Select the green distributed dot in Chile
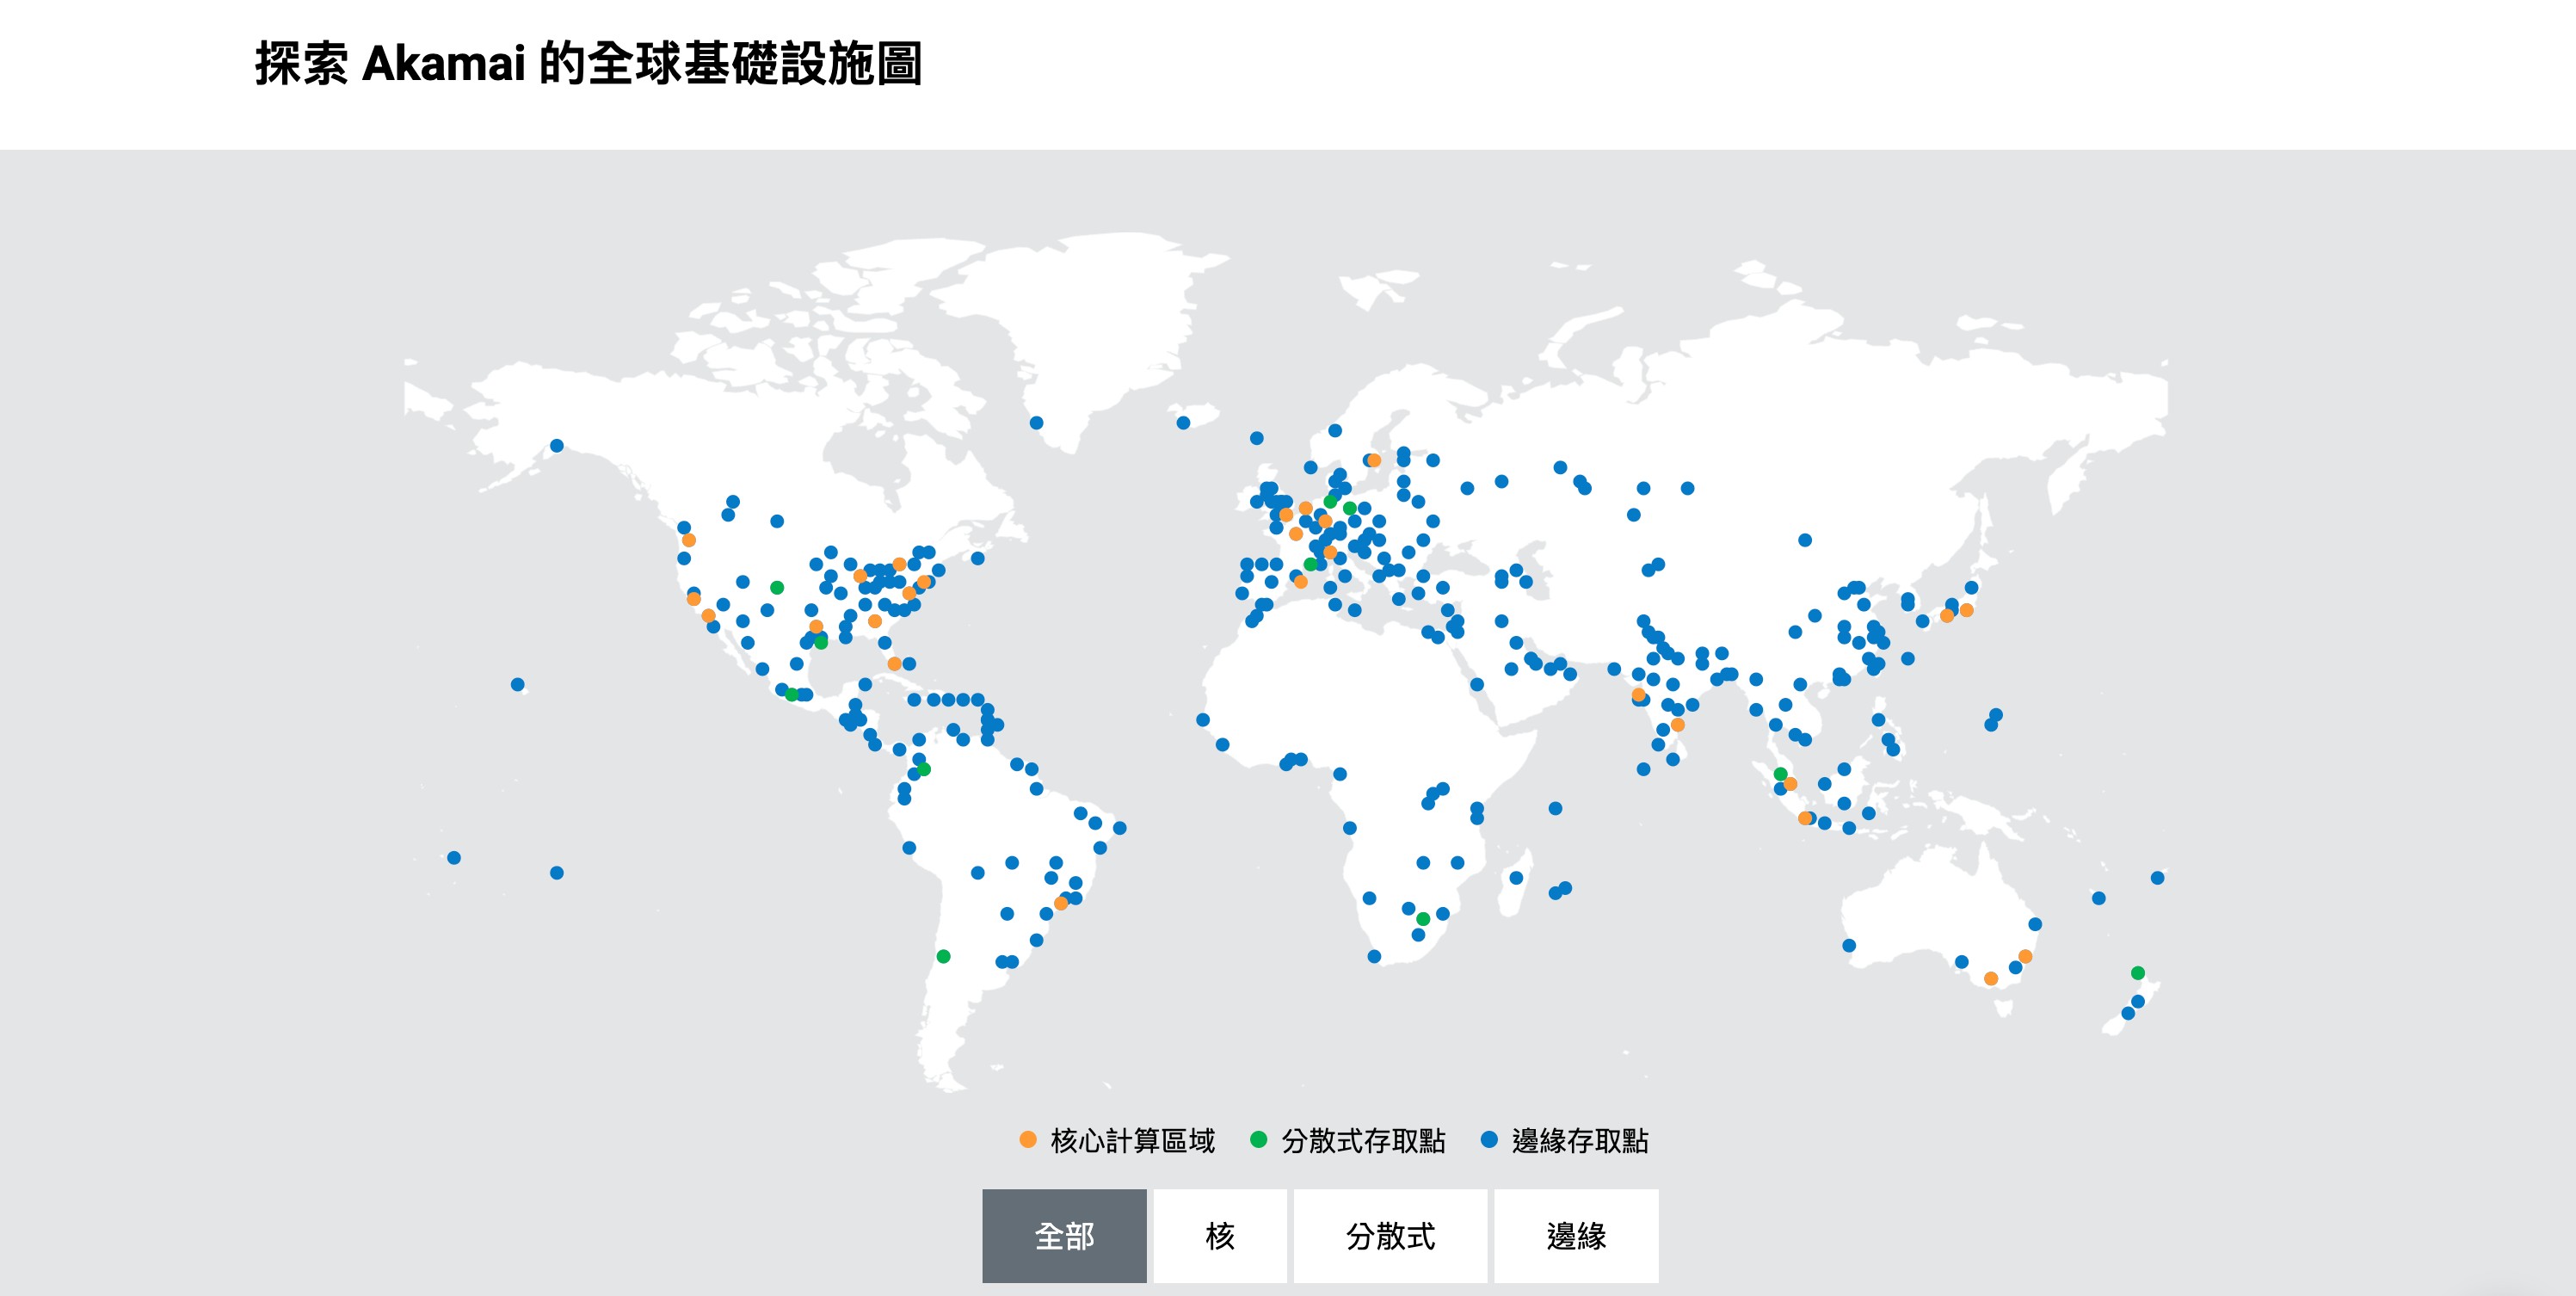 tap(943, 957)
